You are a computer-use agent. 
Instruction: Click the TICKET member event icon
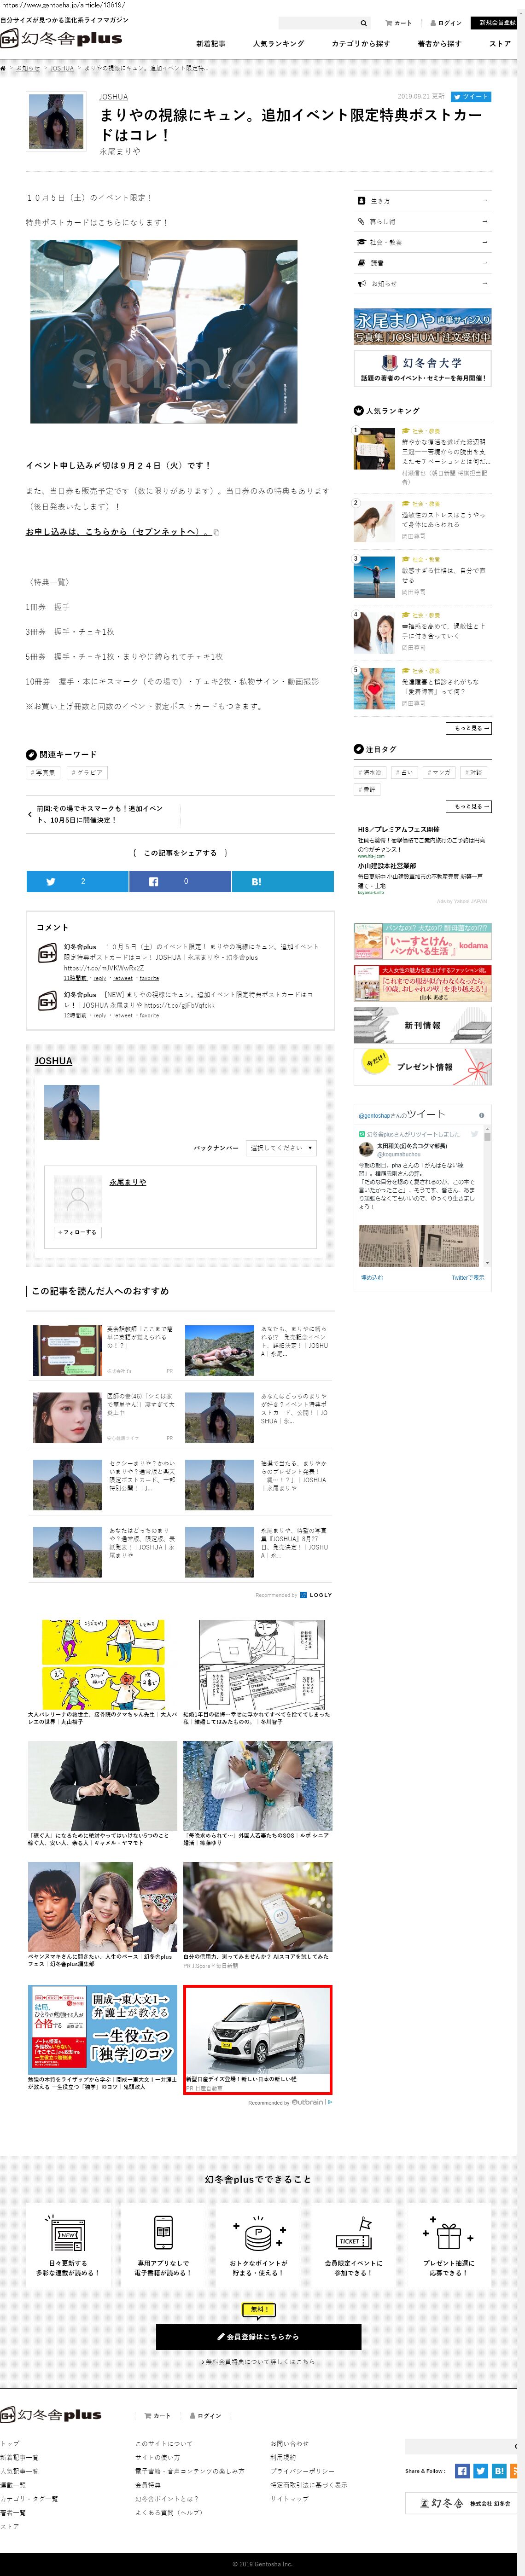click(x=353, y=2233)
